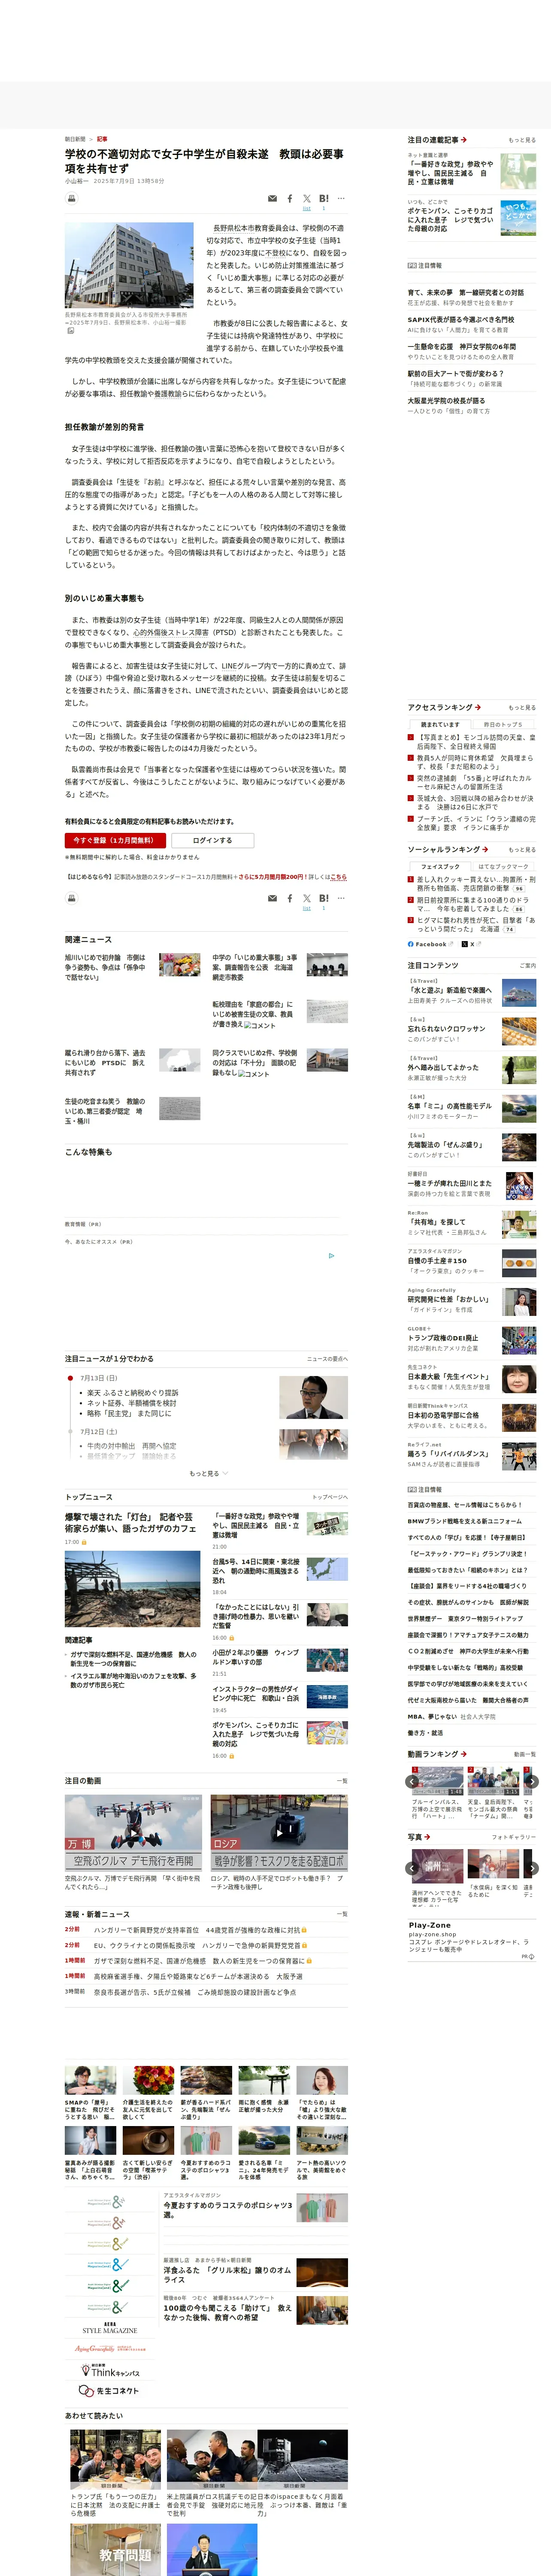Share on X icon above the article photo
This screenshot has height=2576, width=551.
[307, 199]
